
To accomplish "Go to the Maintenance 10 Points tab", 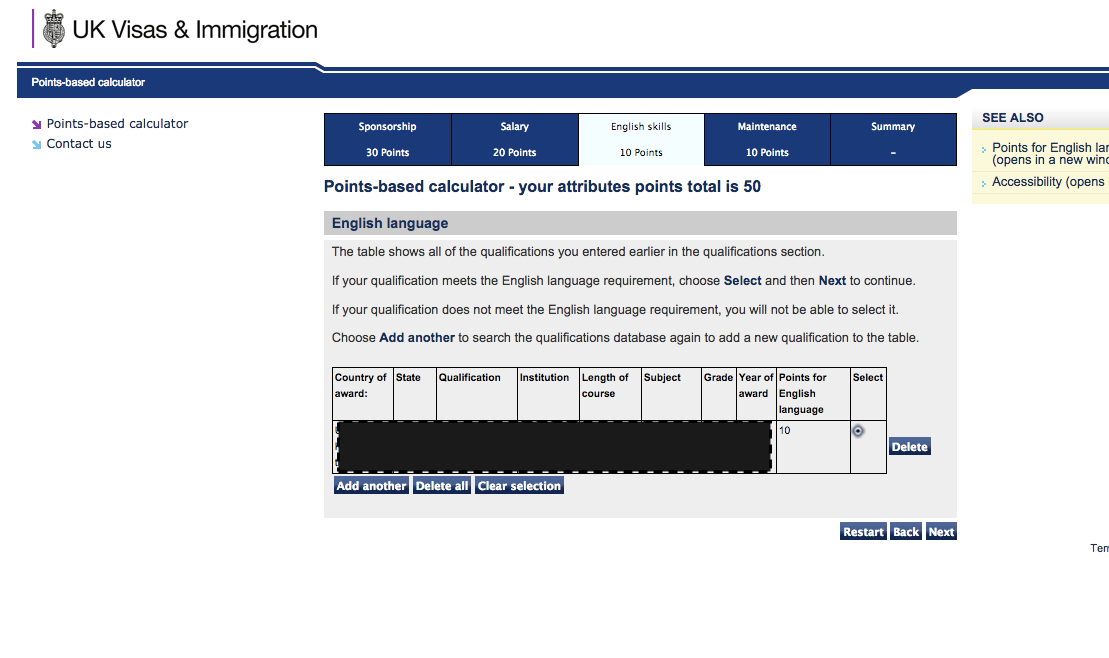I will (767, 139).
